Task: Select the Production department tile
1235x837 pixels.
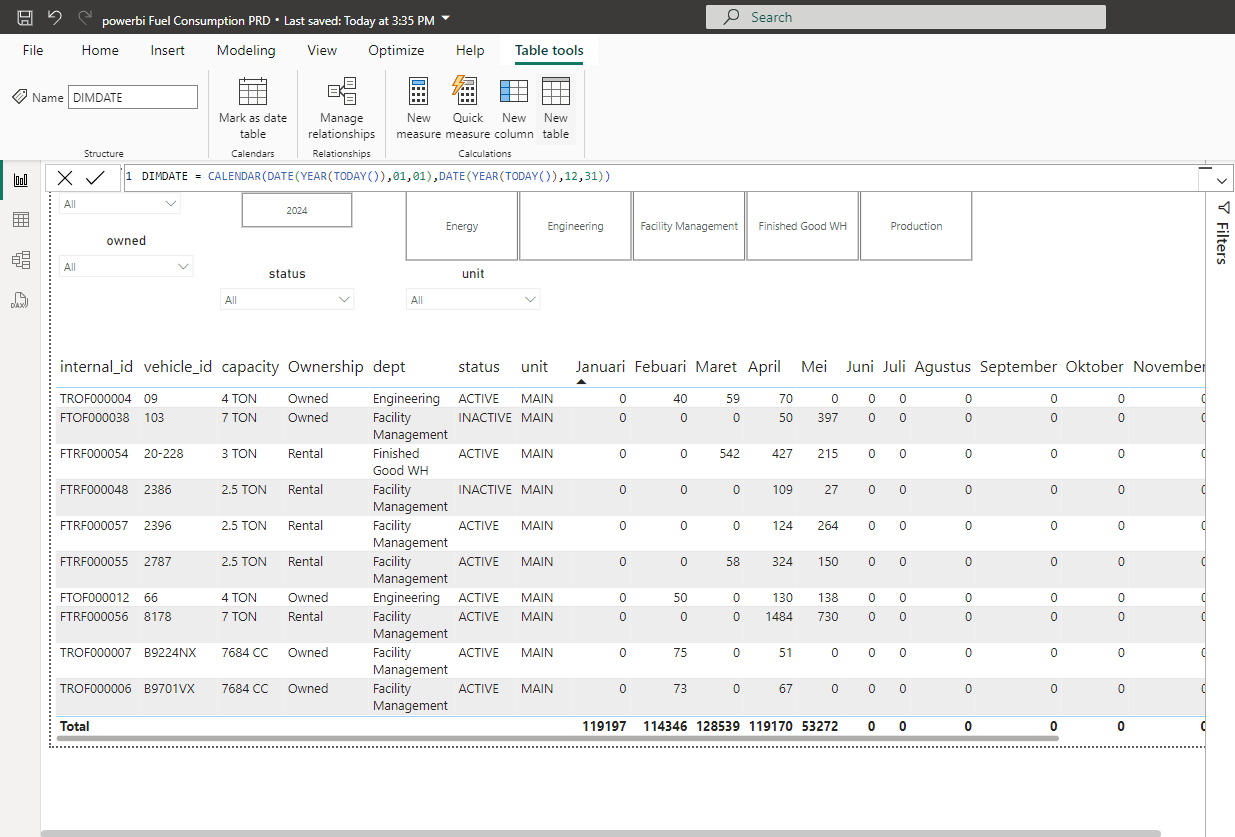Action: [916, 226]
